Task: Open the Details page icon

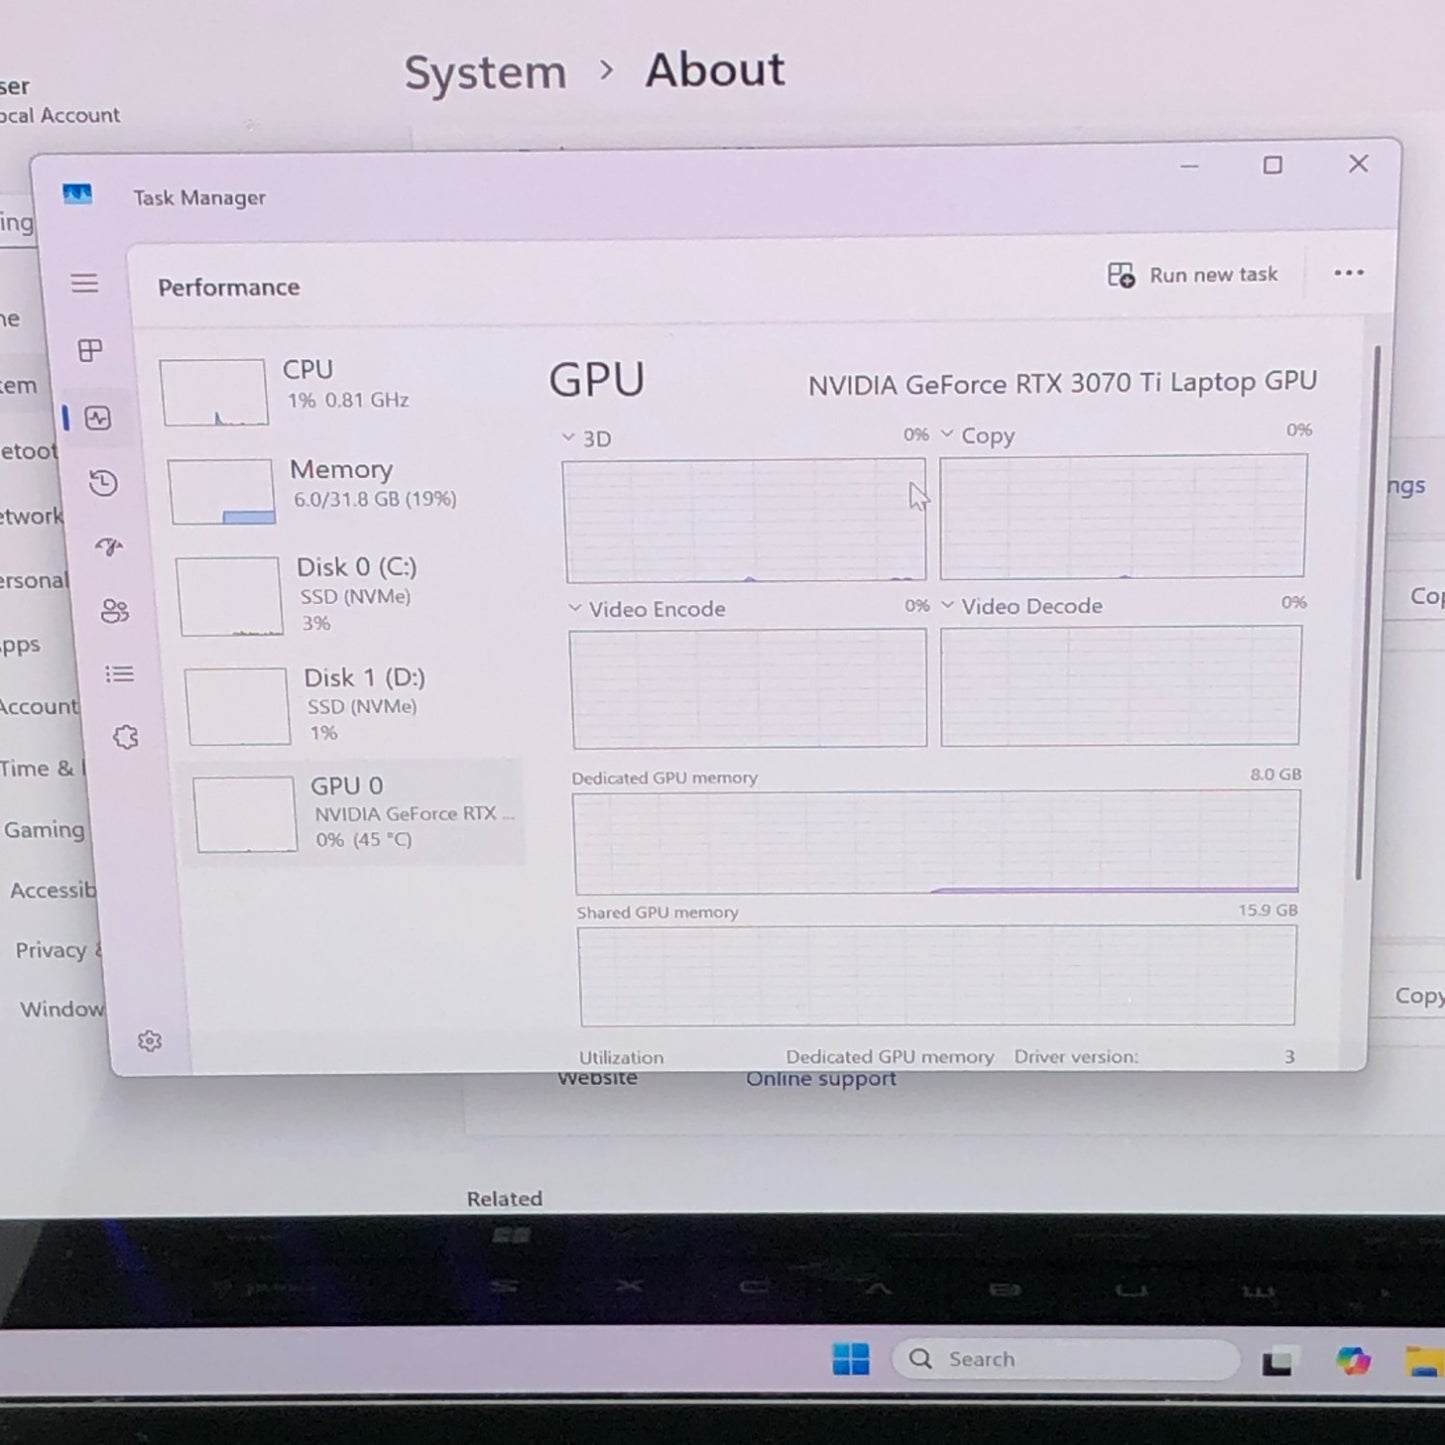Action: (x=120, y=674)
